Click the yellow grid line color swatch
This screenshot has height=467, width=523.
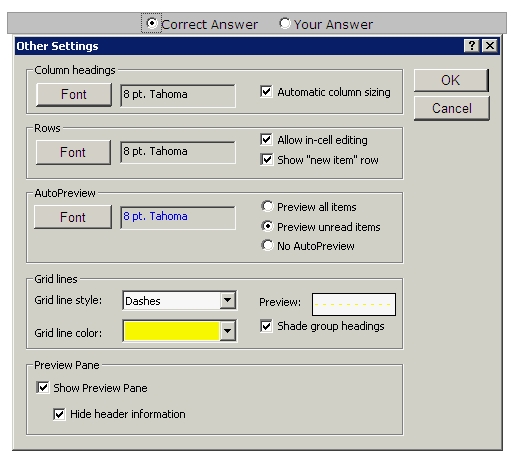pos(171,331)
